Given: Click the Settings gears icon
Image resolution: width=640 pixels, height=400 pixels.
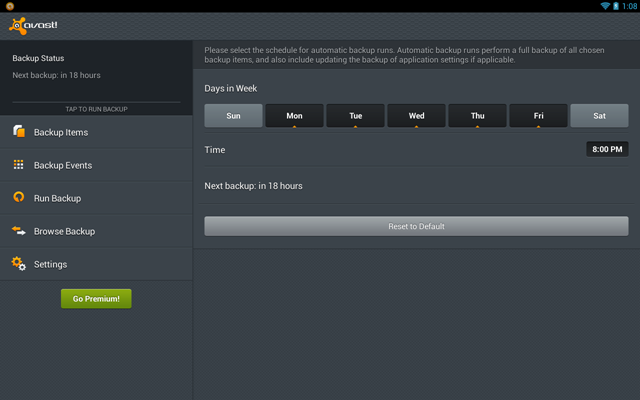Looking at the screenshot, I should (19, 264).
